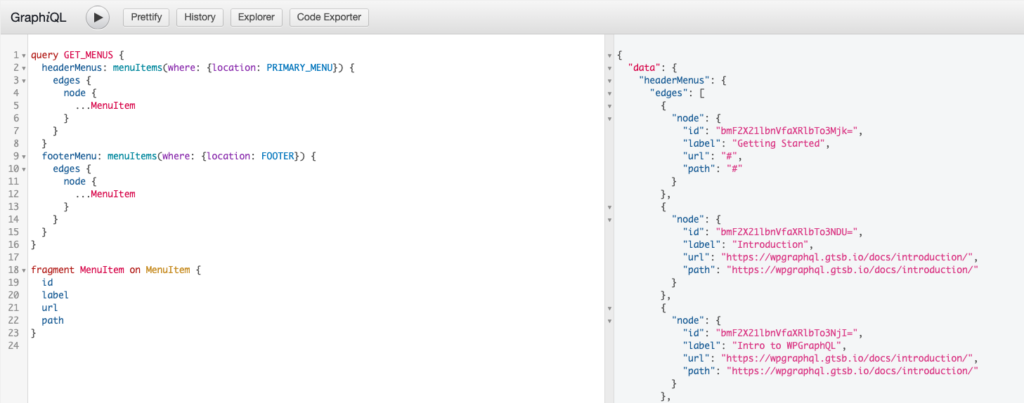This screenshot has height=403, width=1024.
Task: Fold the Introduction node in results
Action: point(611,221)
